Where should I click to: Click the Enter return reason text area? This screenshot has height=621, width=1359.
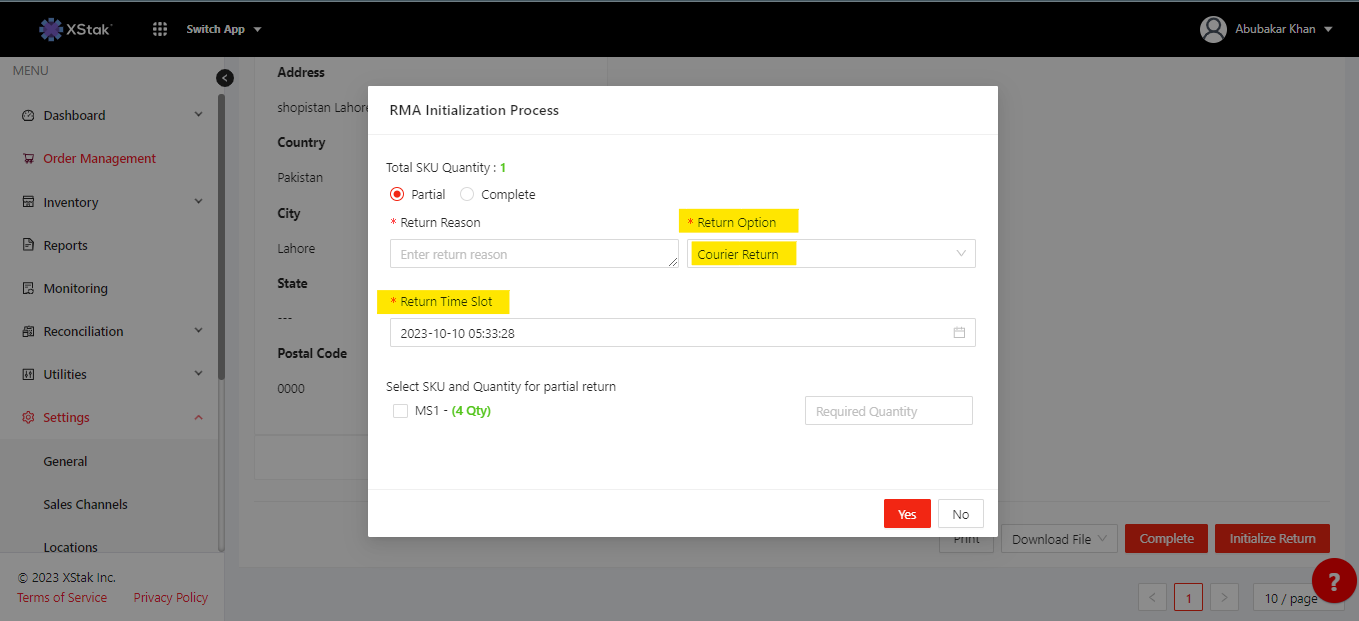(x=533, y=254)
